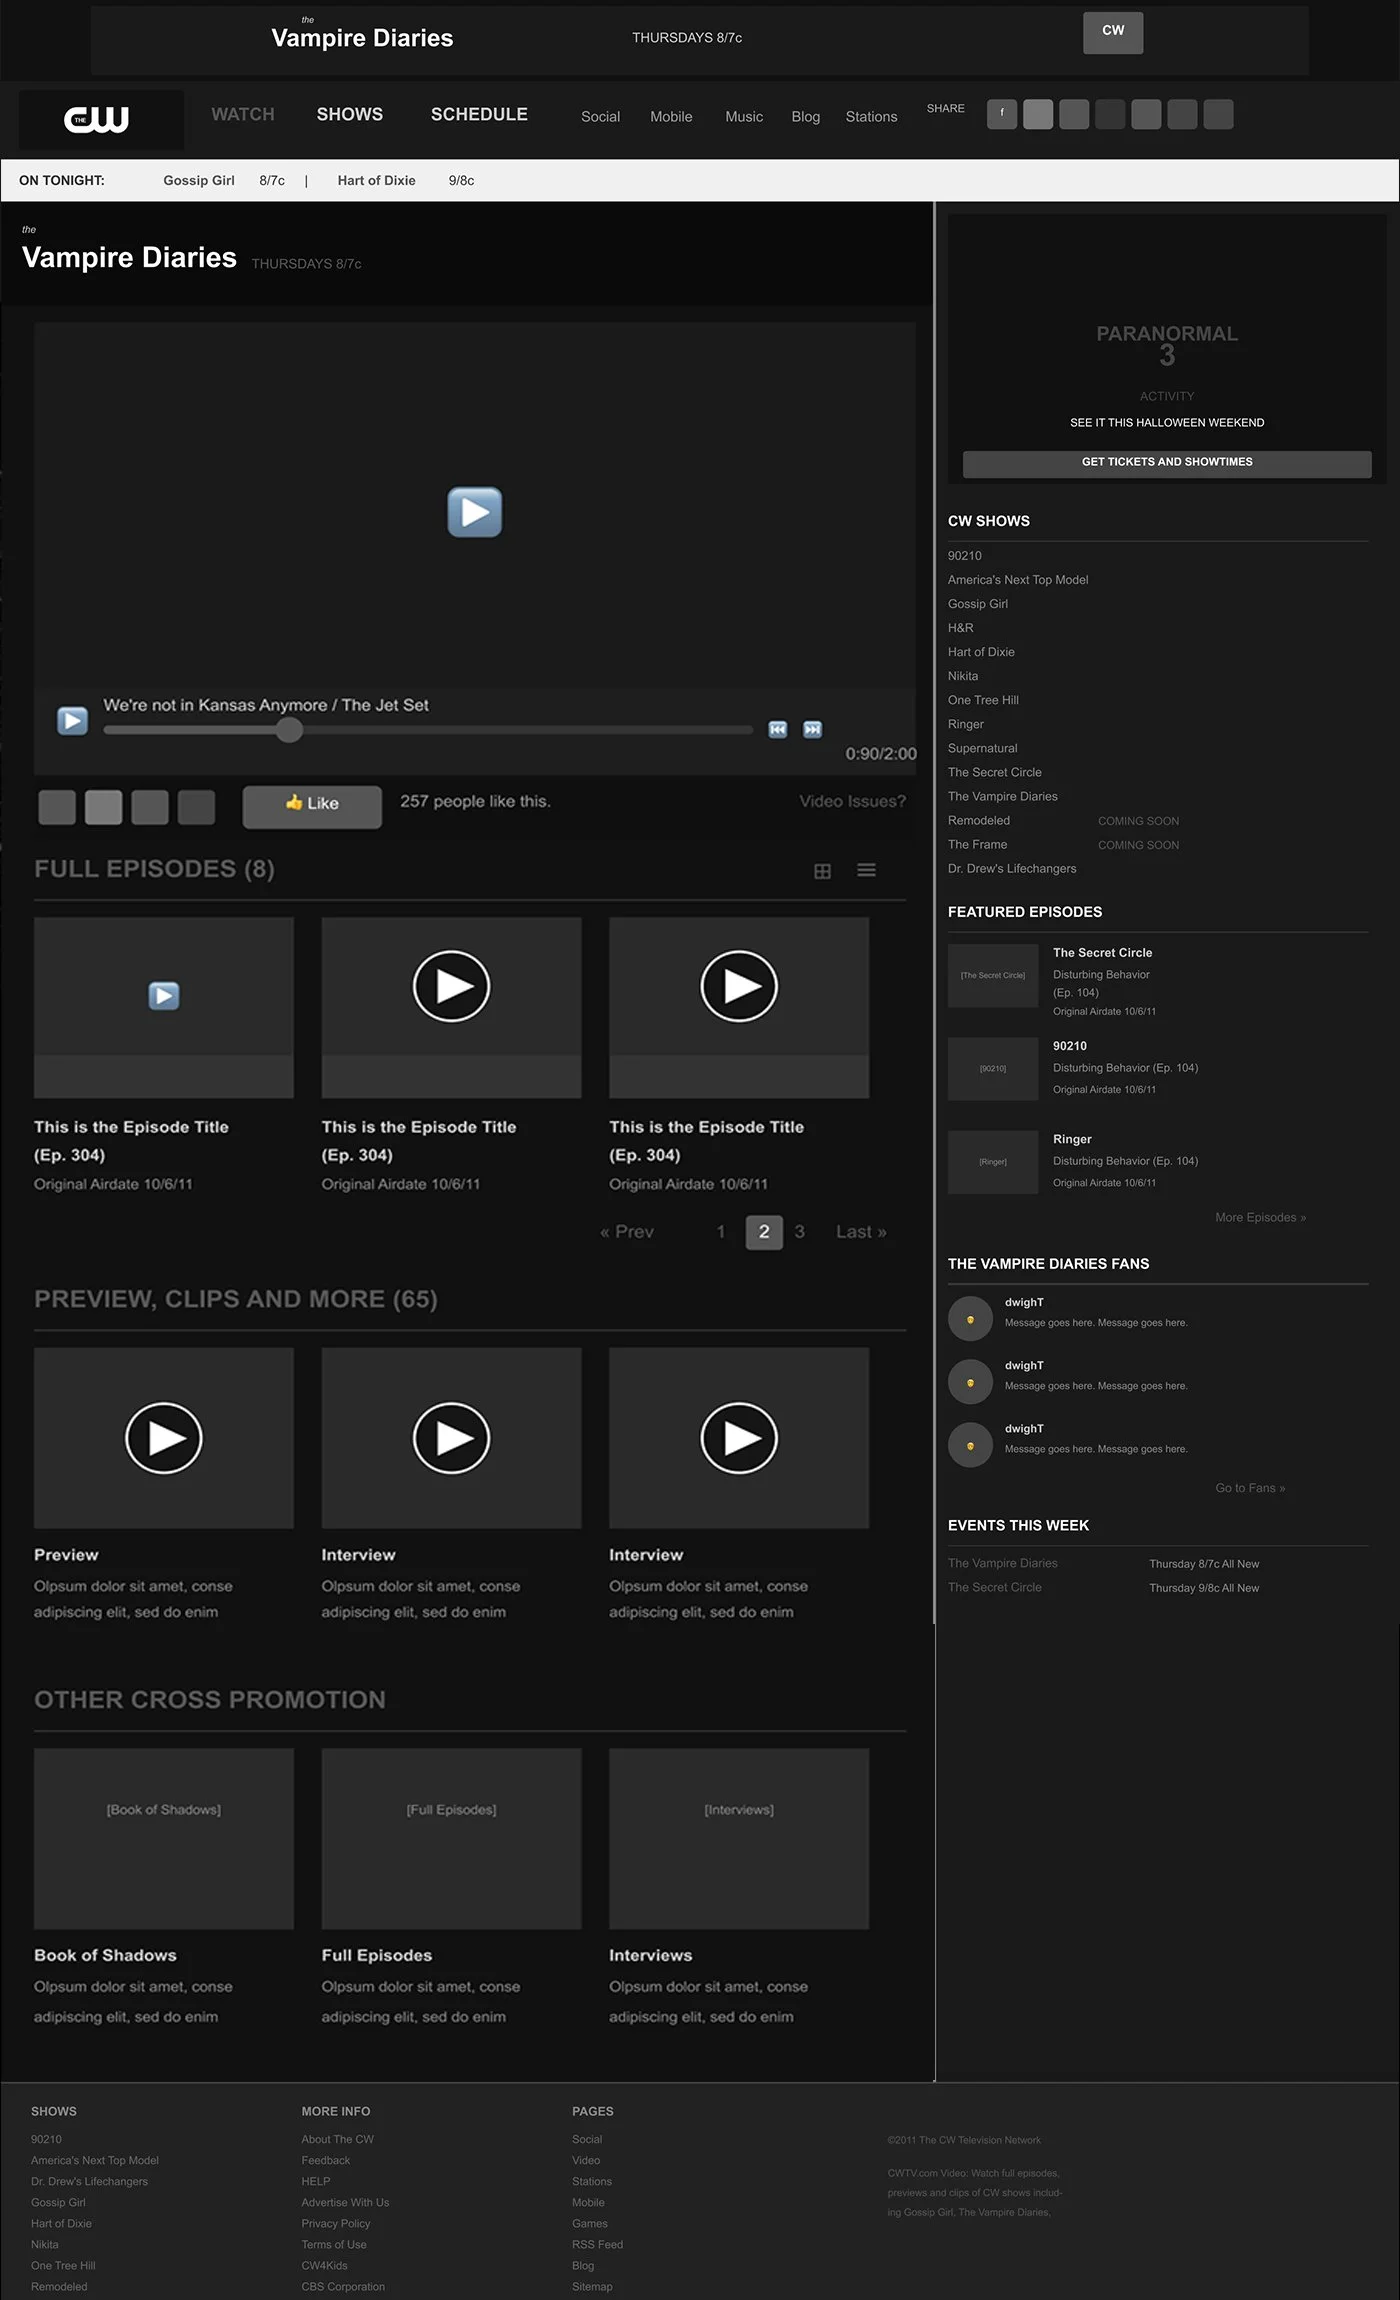The width and height of the screenshot is (1400, 2300).
Task: Click the Go to Fans » link
Action: pos(1250,1488)
